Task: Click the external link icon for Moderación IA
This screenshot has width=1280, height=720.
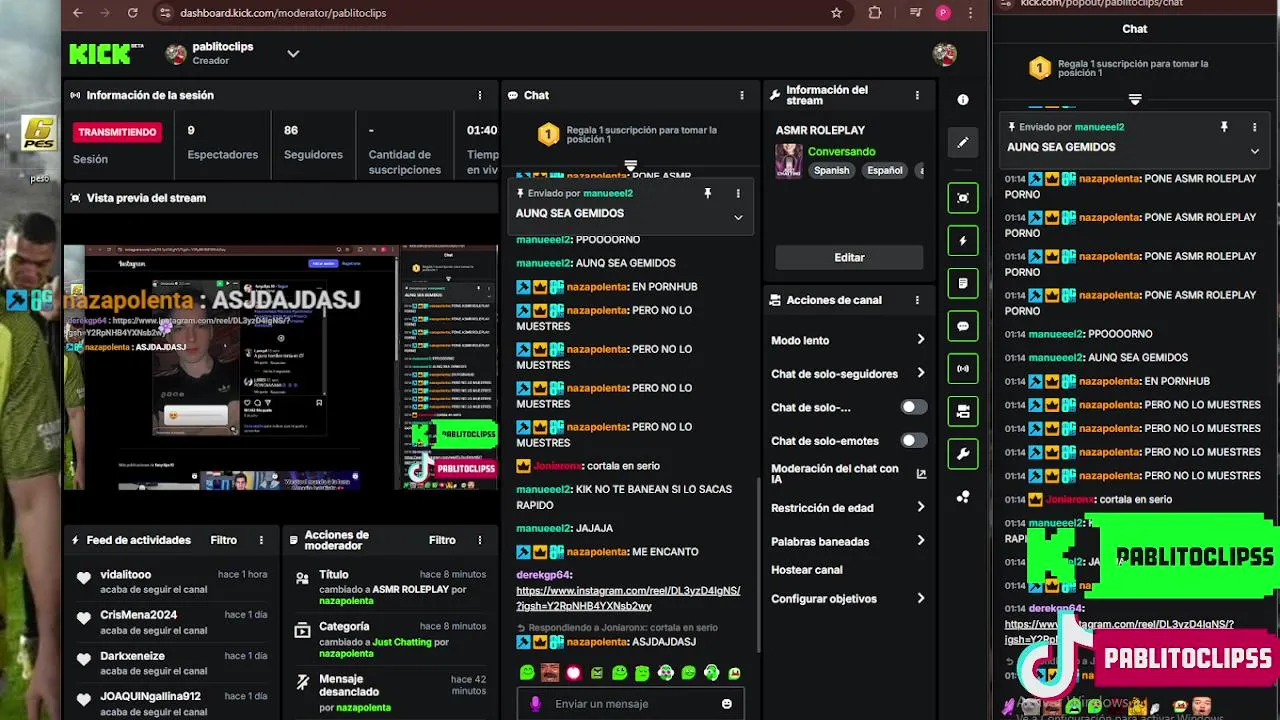Action: pos(921,474)
